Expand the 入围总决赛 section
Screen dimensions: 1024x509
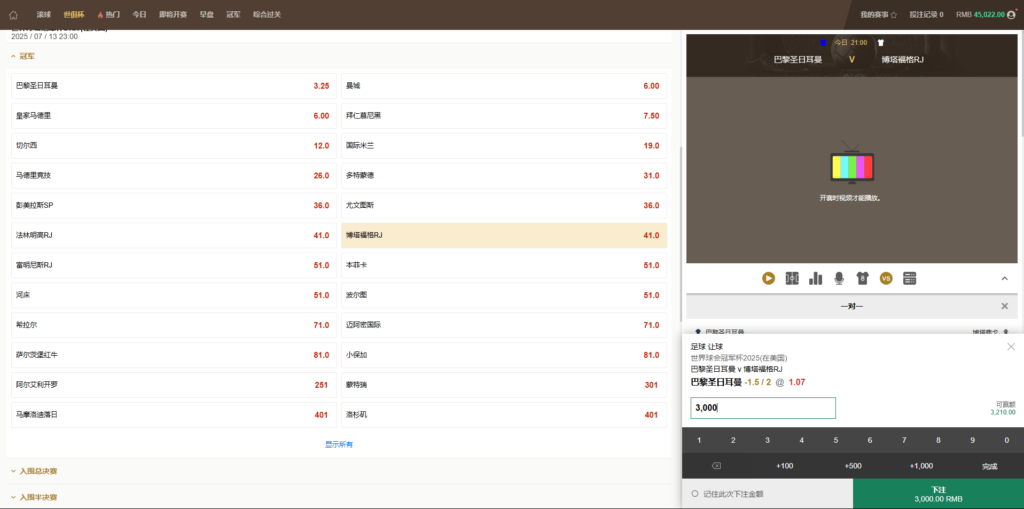[x=14, y=471]
